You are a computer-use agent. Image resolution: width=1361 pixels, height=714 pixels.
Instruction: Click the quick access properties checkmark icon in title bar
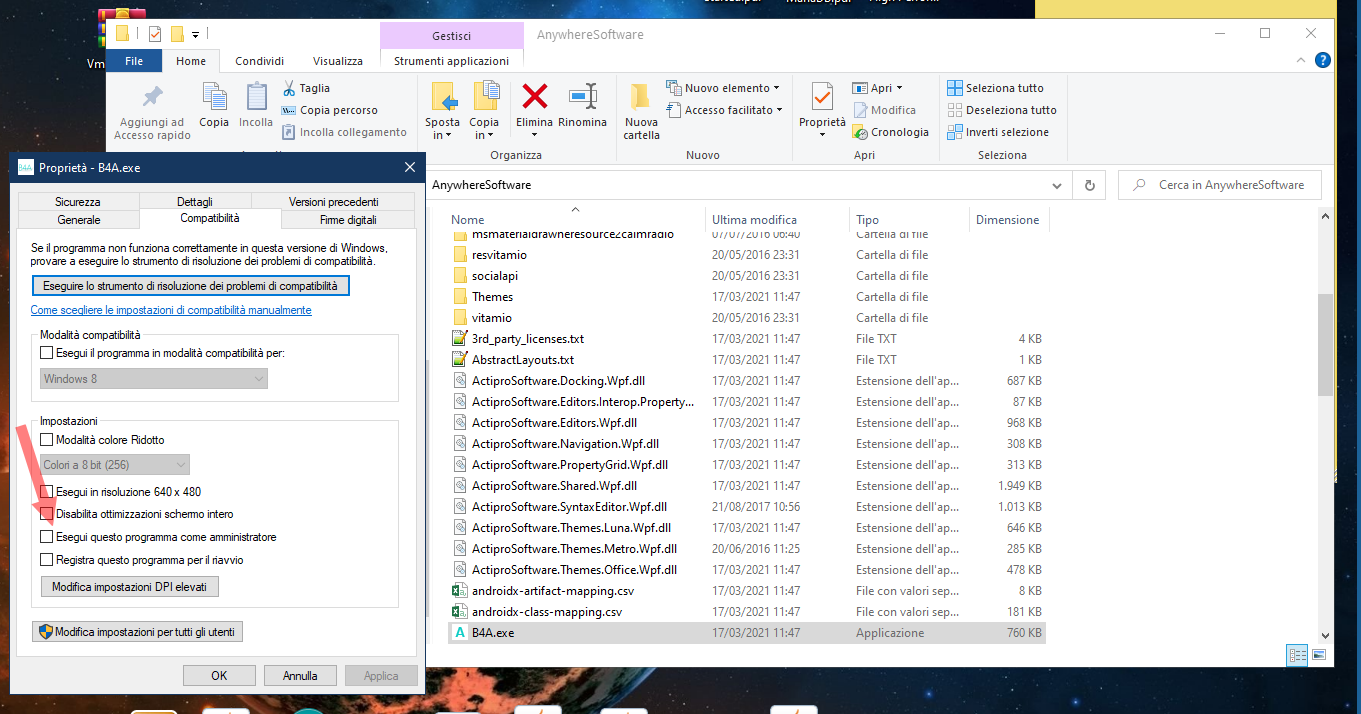tap(154, 34)
